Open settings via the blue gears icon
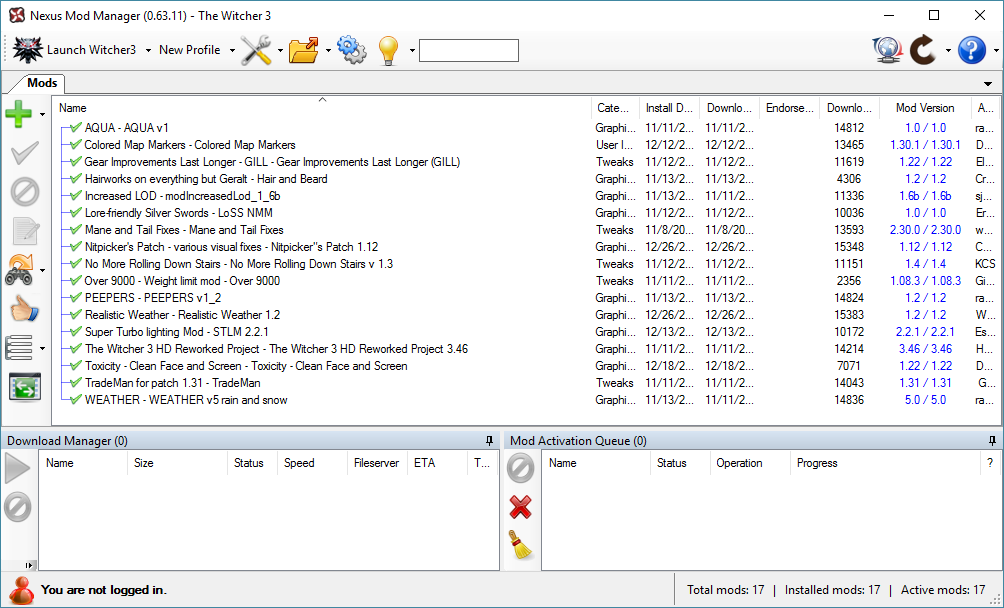Image resolution: width=1004 pixels, height=608 pixels. click(351, 50)
